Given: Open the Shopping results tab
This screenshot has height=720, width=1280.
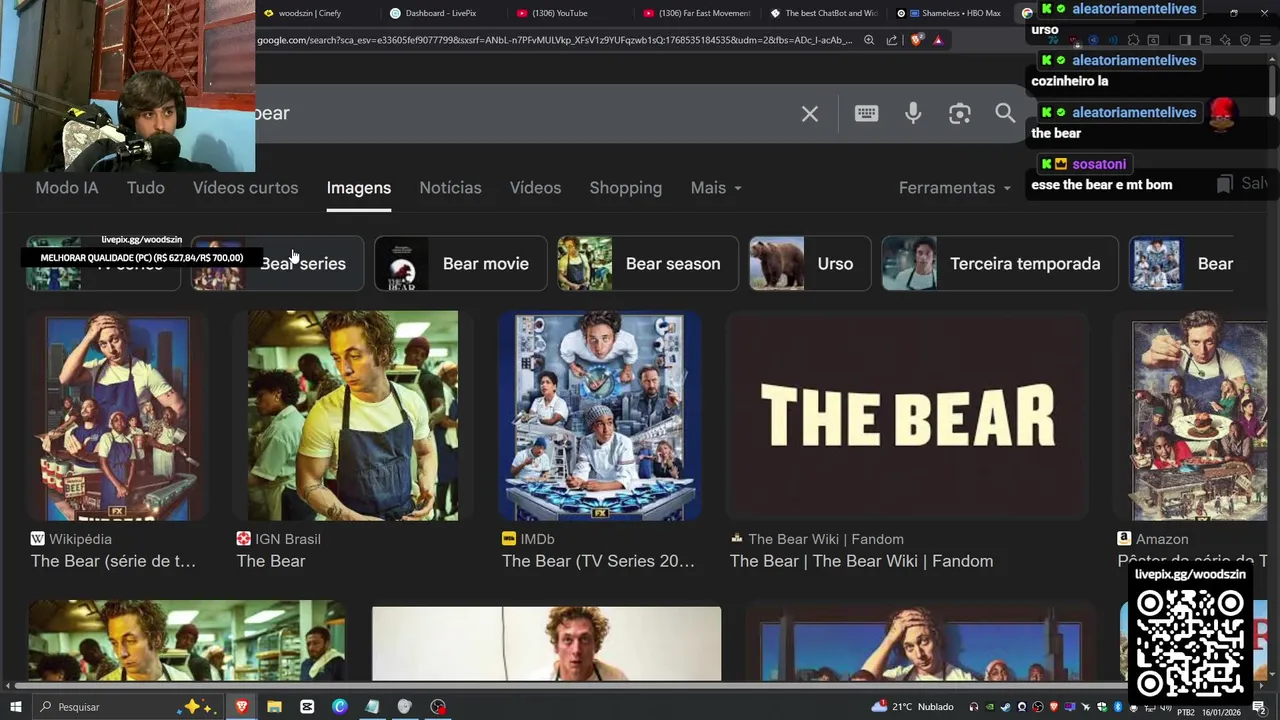Looking at the screenshot, I should click(x=626, y=188).
